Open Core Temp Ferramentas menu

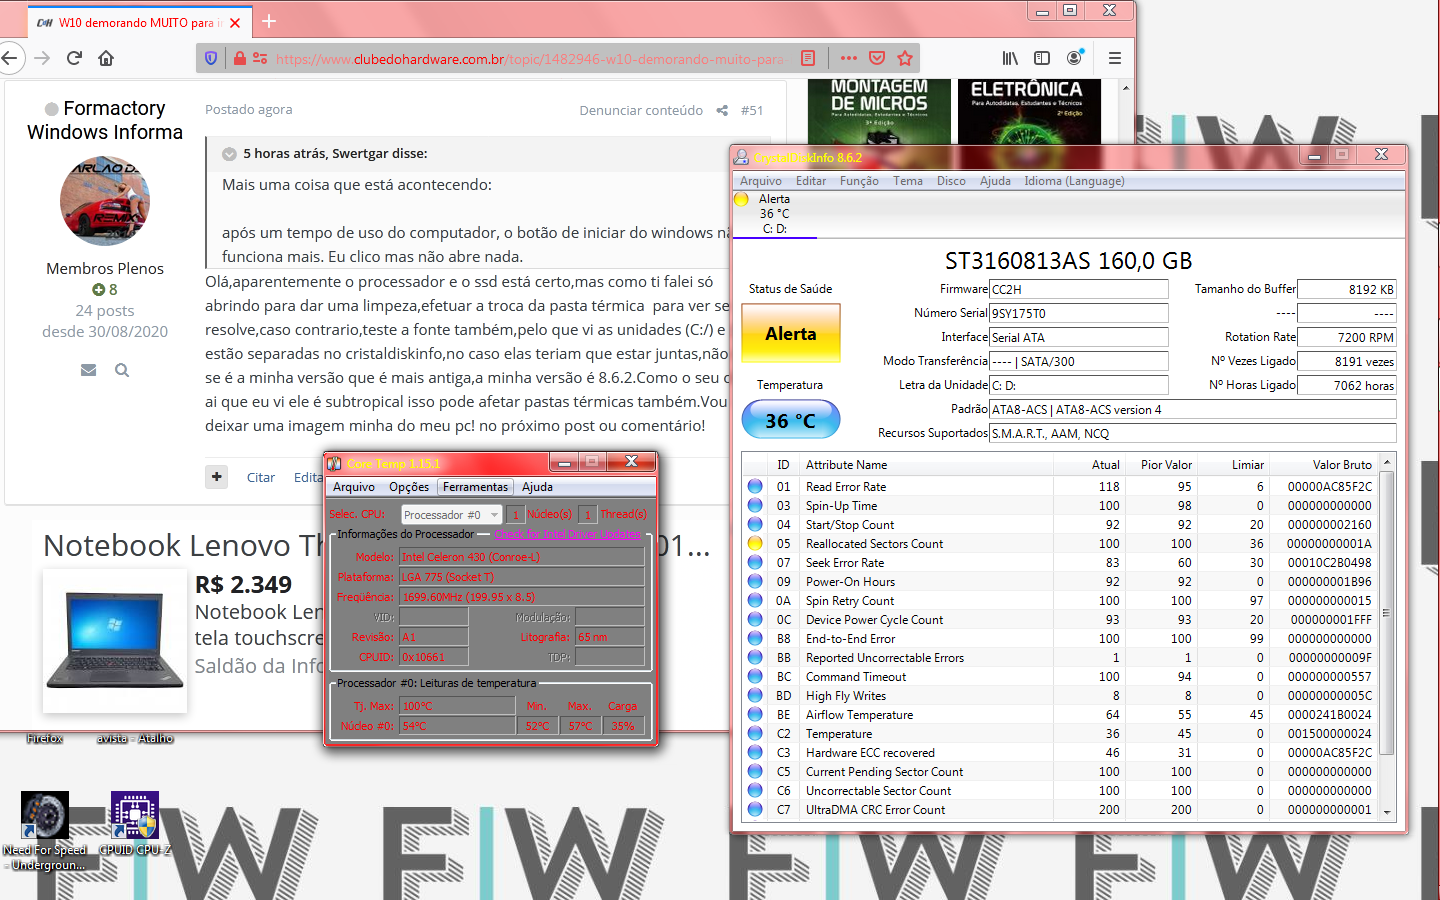[476, 487]
